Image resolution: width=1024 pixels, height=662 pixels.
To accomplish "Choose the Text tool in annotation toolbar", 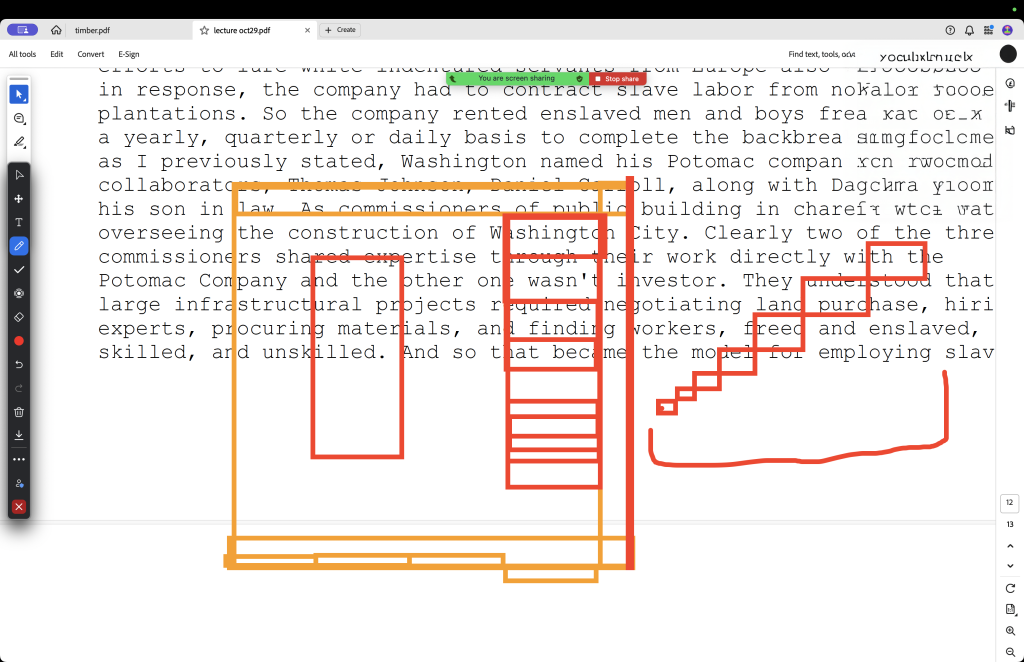I will (x=19, y=222).
